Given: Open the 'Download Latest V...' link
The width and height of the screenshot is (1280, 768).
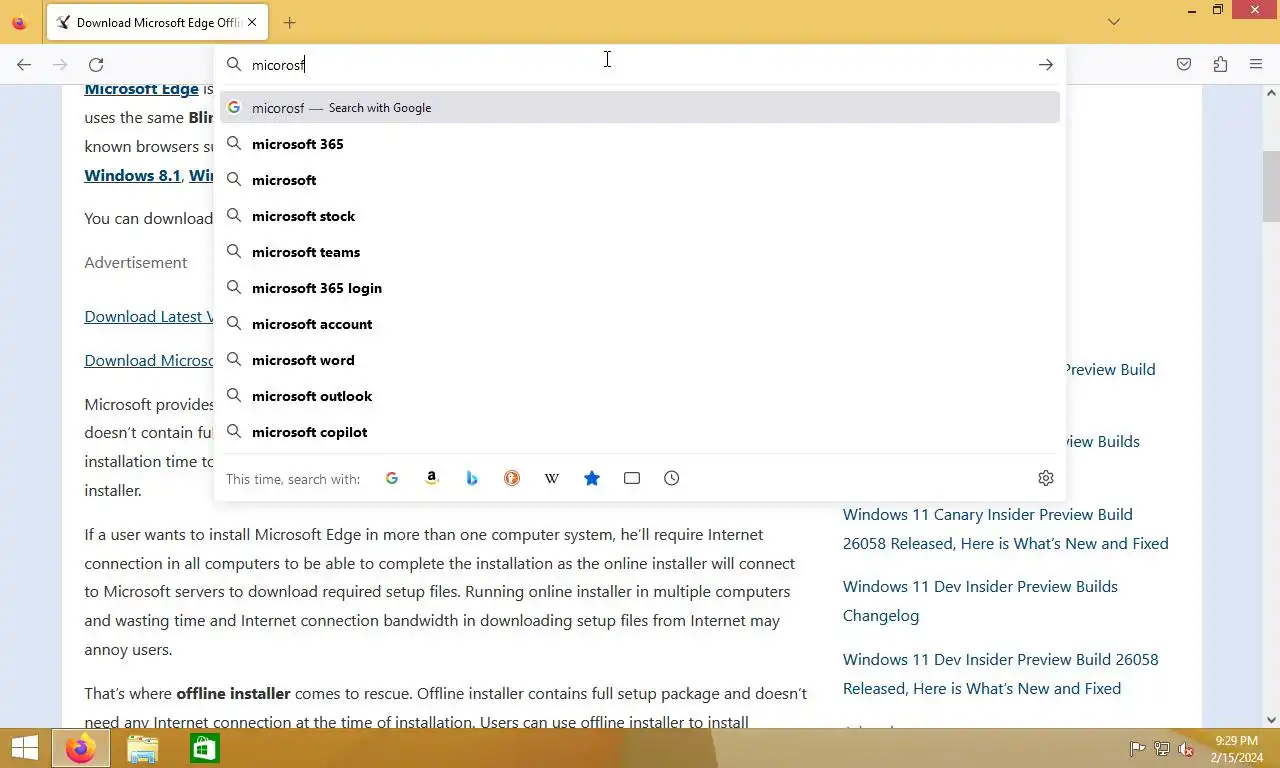Looking at the screenshot, I should click(x=149, y=316).
